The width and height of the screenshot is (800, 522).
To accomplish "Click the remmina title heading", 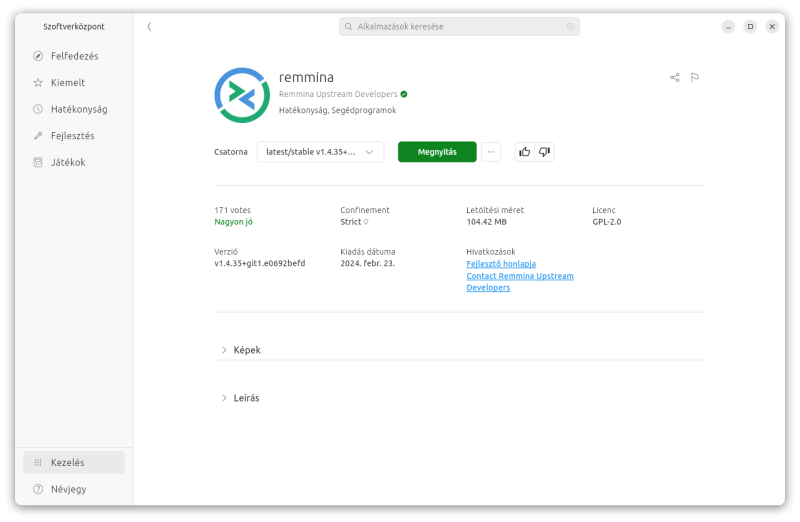I will pos(306,77).
